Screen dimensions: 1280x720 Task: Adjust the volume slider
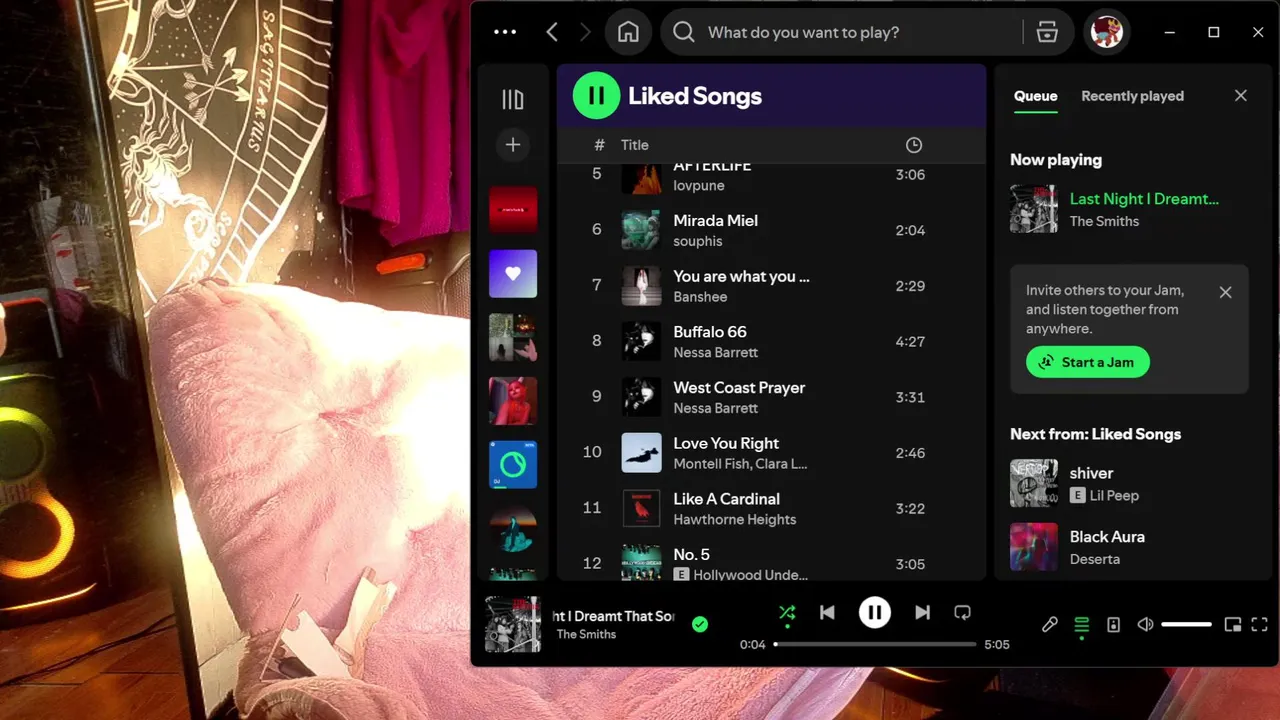point(1186,624)
